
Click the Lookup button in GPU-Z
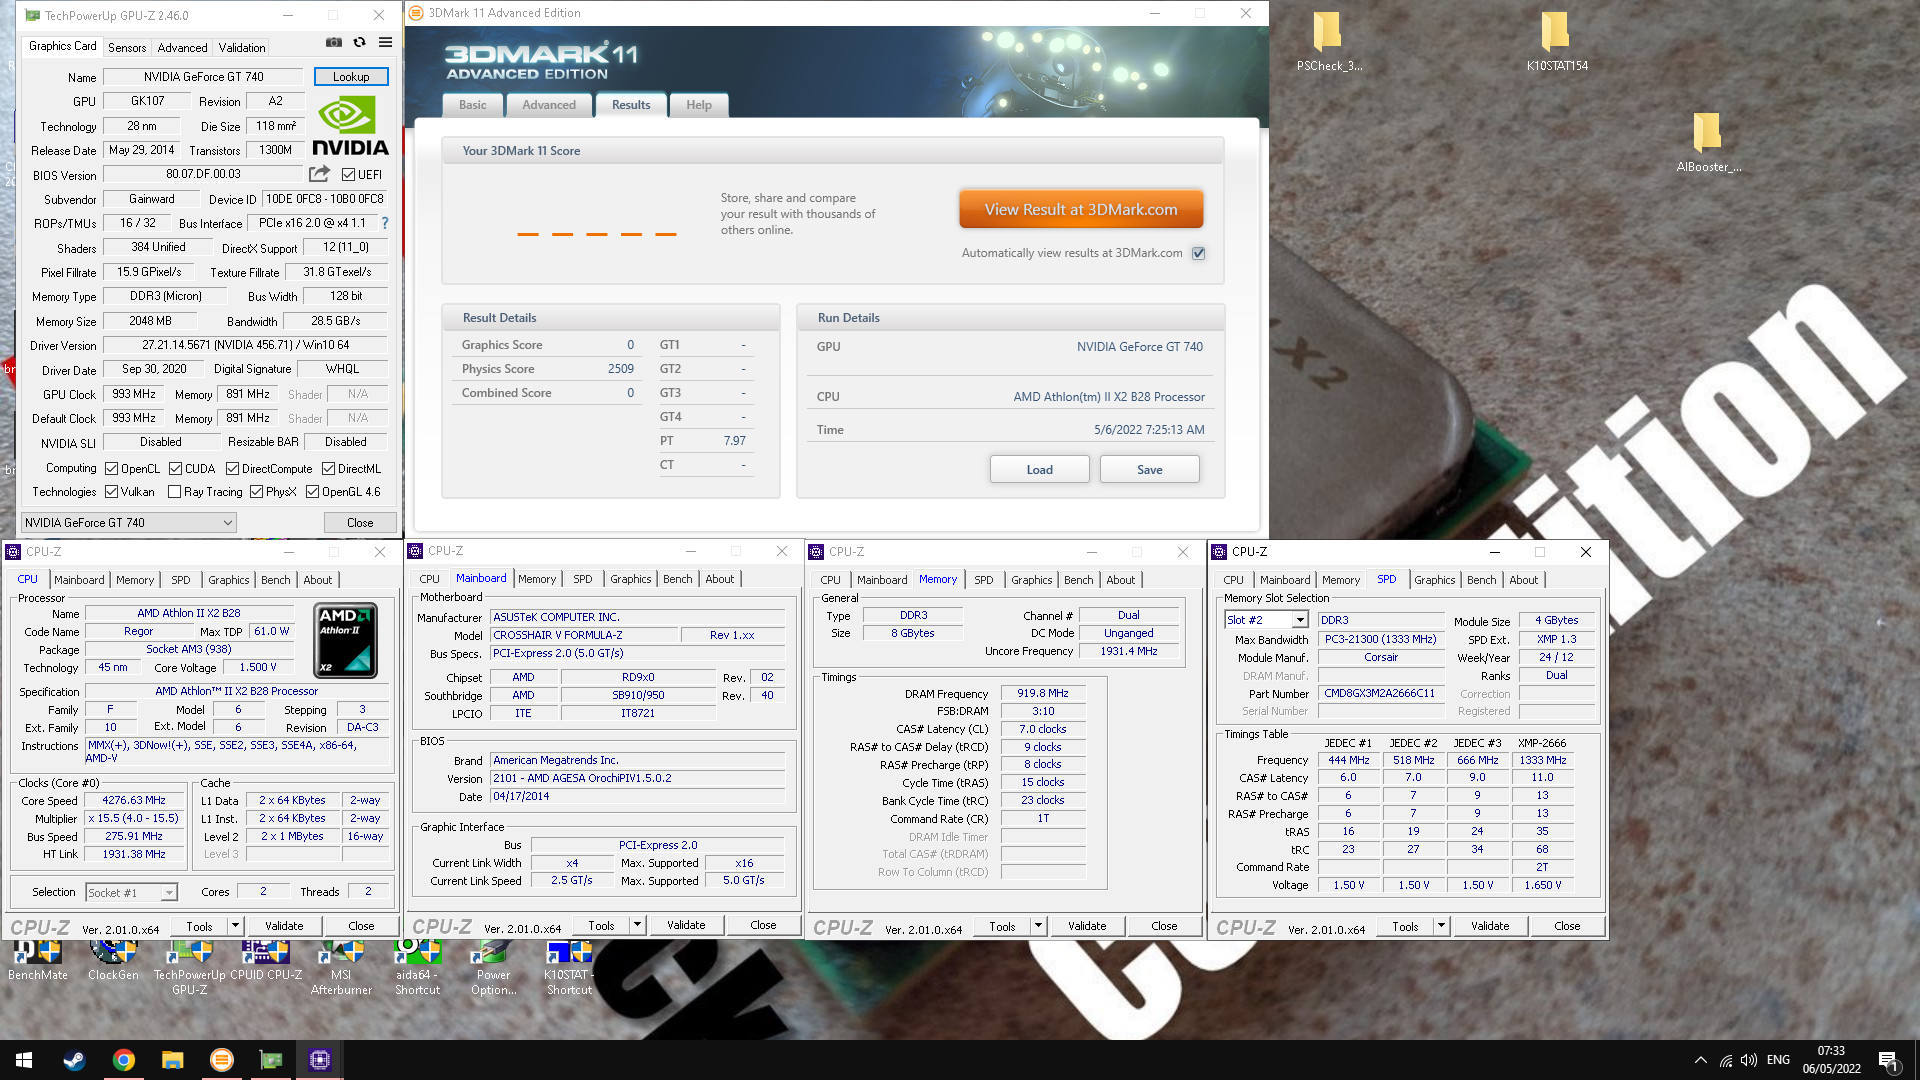(x=351, y=77)
